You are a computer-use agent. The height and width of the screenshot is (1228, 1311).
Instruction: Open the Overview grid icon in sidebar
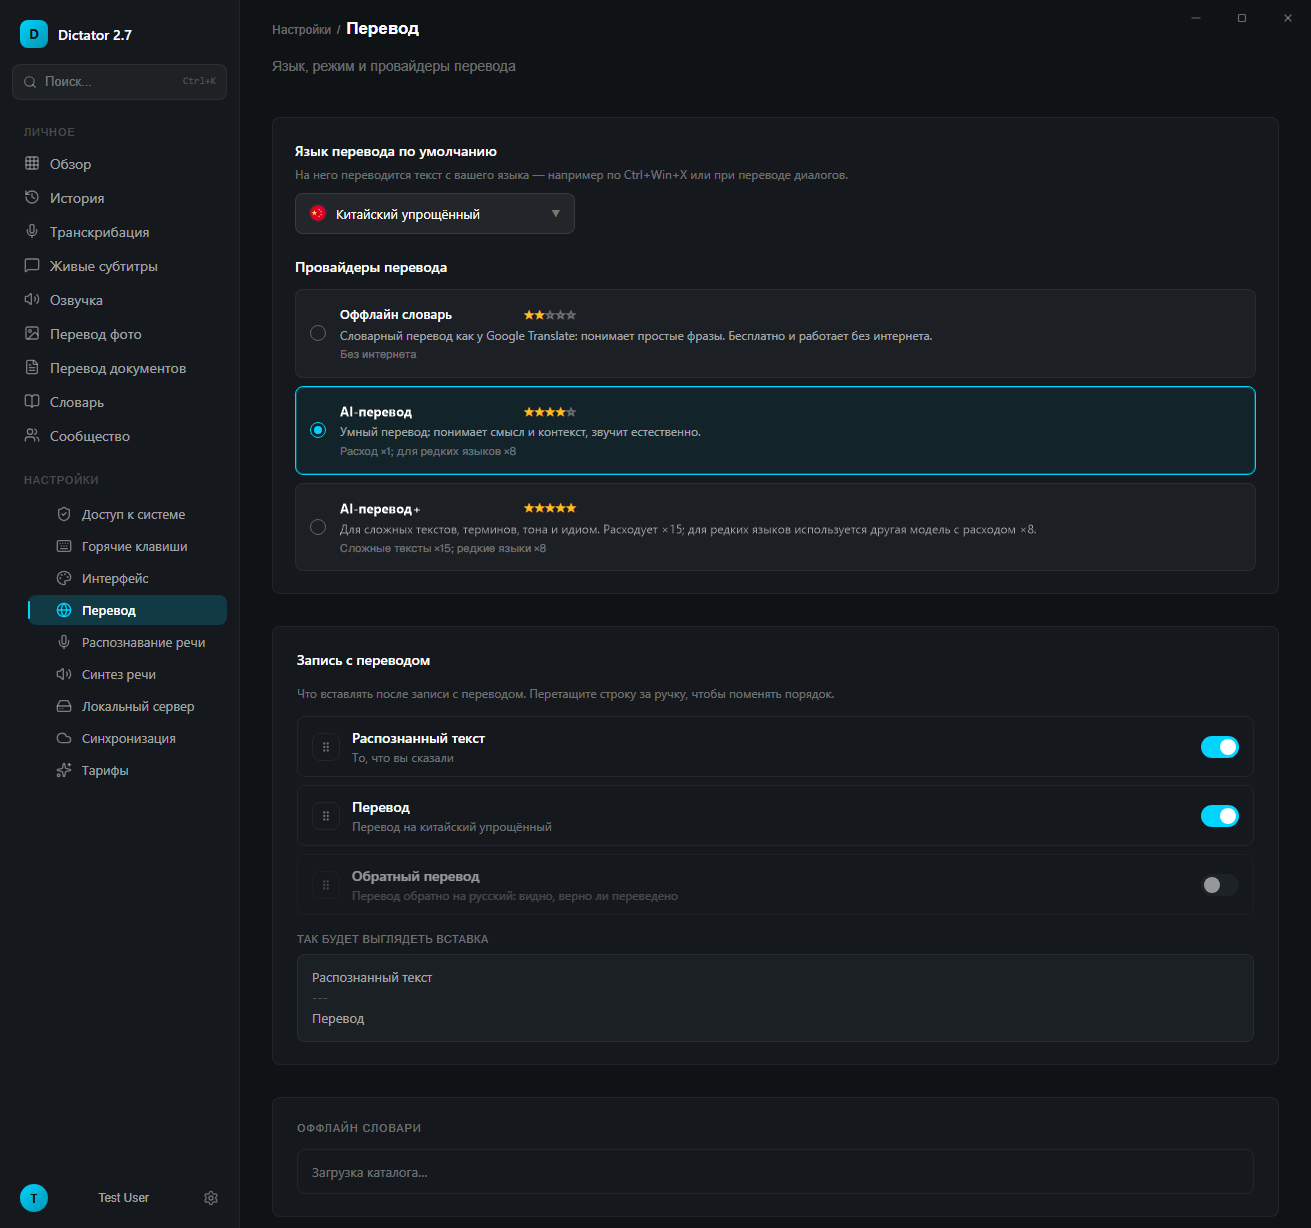coord(32,163)
